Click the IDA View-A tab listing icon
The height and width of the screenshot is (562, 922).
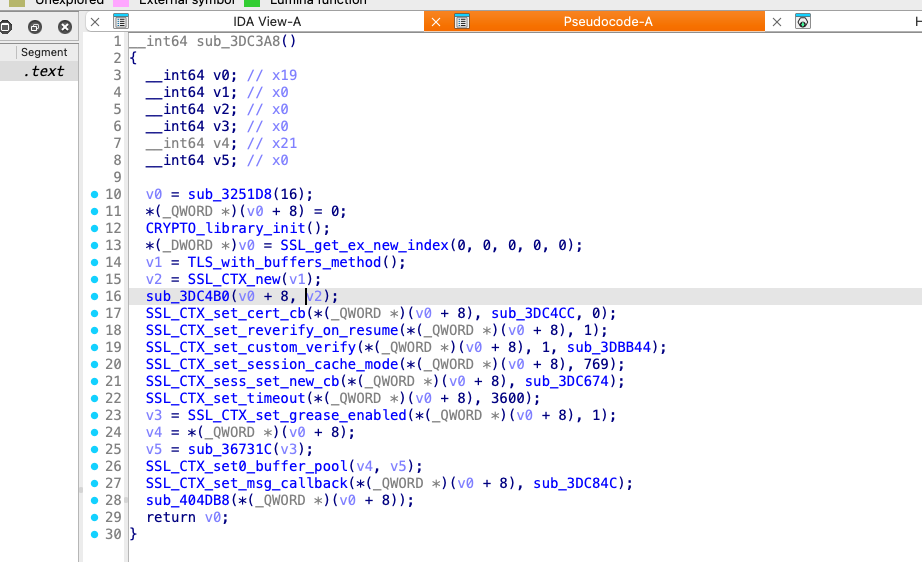pyautogui.click(x=121, y=22)
